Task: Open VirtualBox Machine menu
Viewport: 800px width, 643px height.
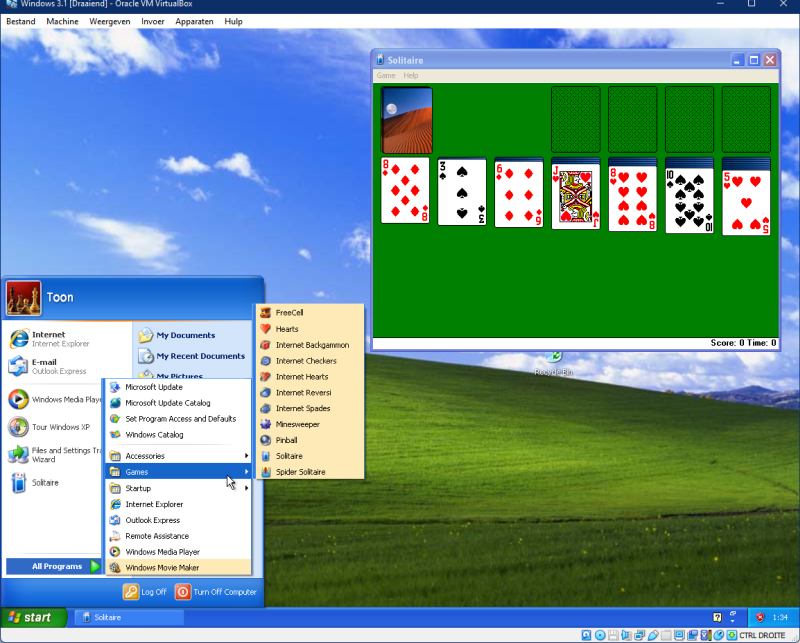Action: [x=62, y=21]
